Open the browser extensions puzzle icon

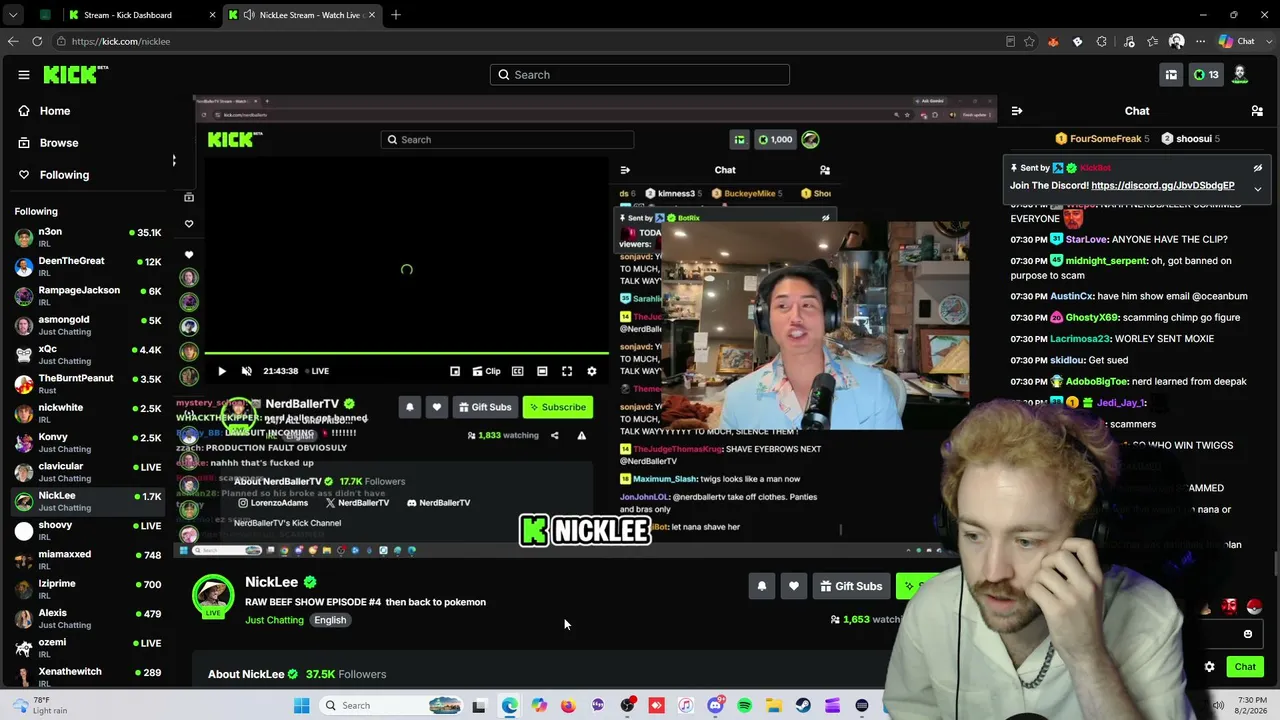point(1101,41)
